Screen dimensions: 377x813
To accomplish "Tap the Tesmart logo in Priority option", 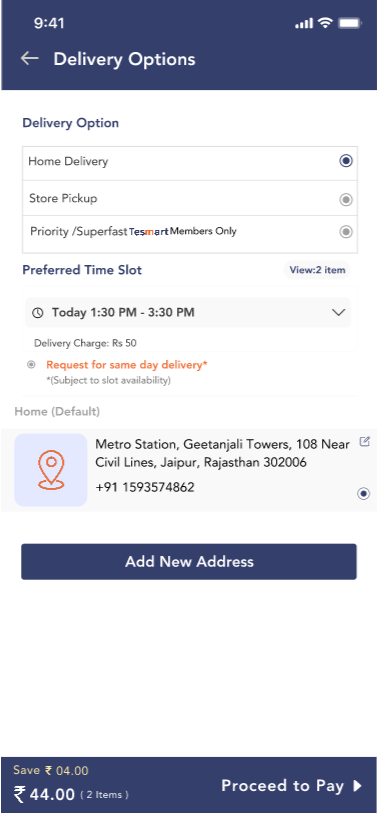I will [x=149, y=232].
